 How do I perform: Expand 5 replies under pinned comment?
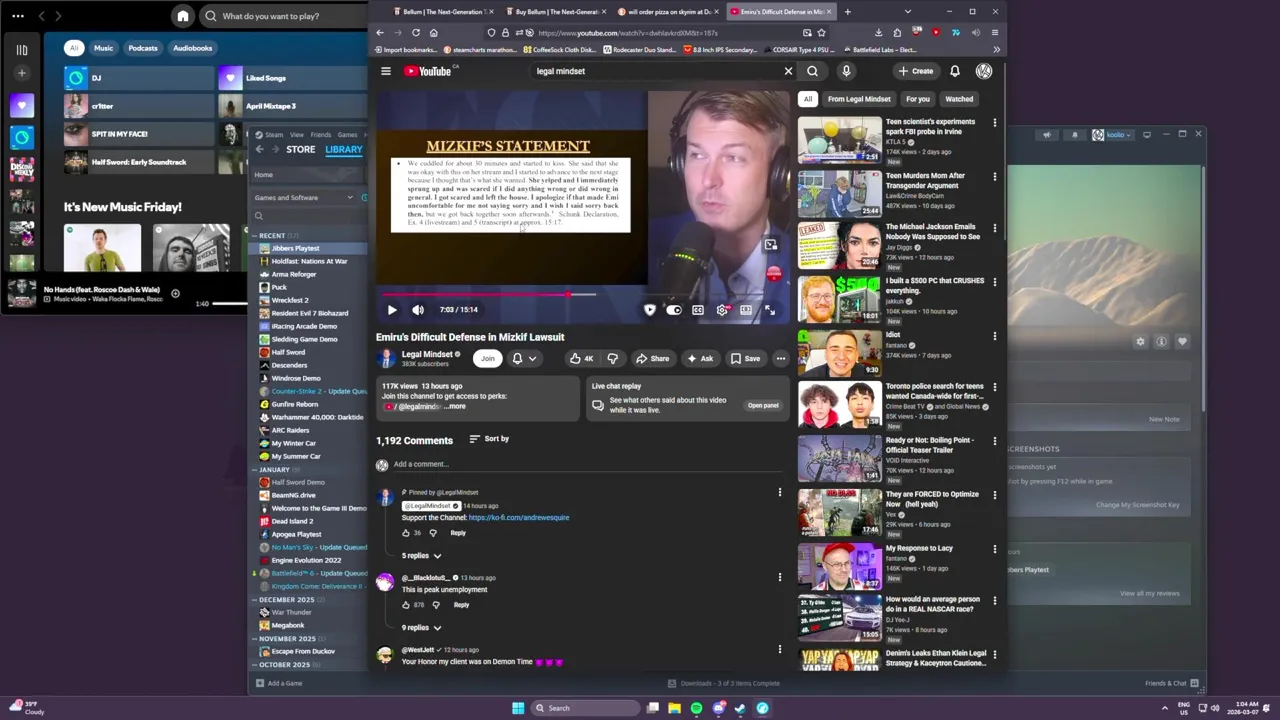[421, 555]
